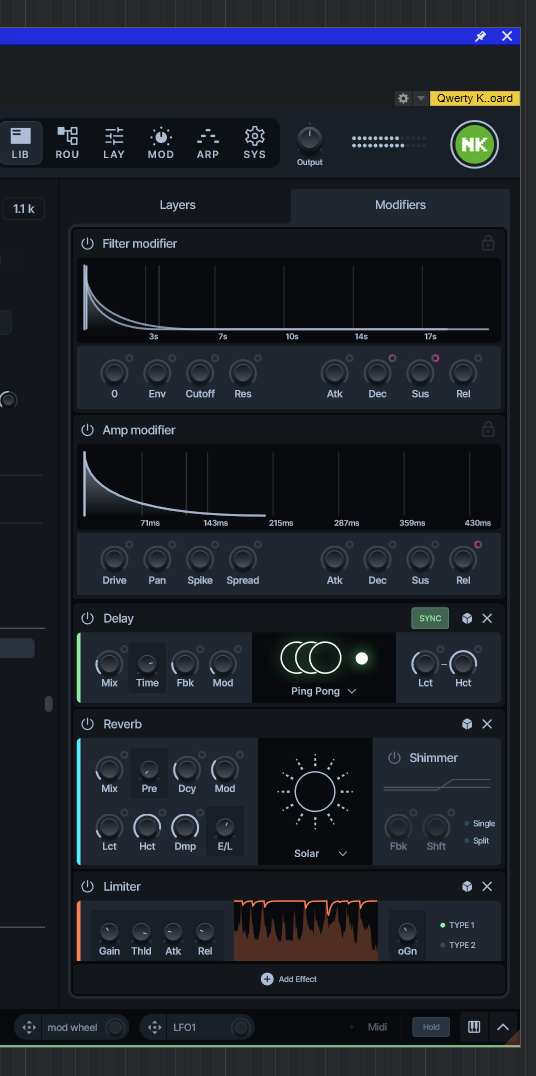Click the mod wheel round knob
The height and width of the screenshot is (1076, 536).
pyautogui.click(x=115, y=1027)
